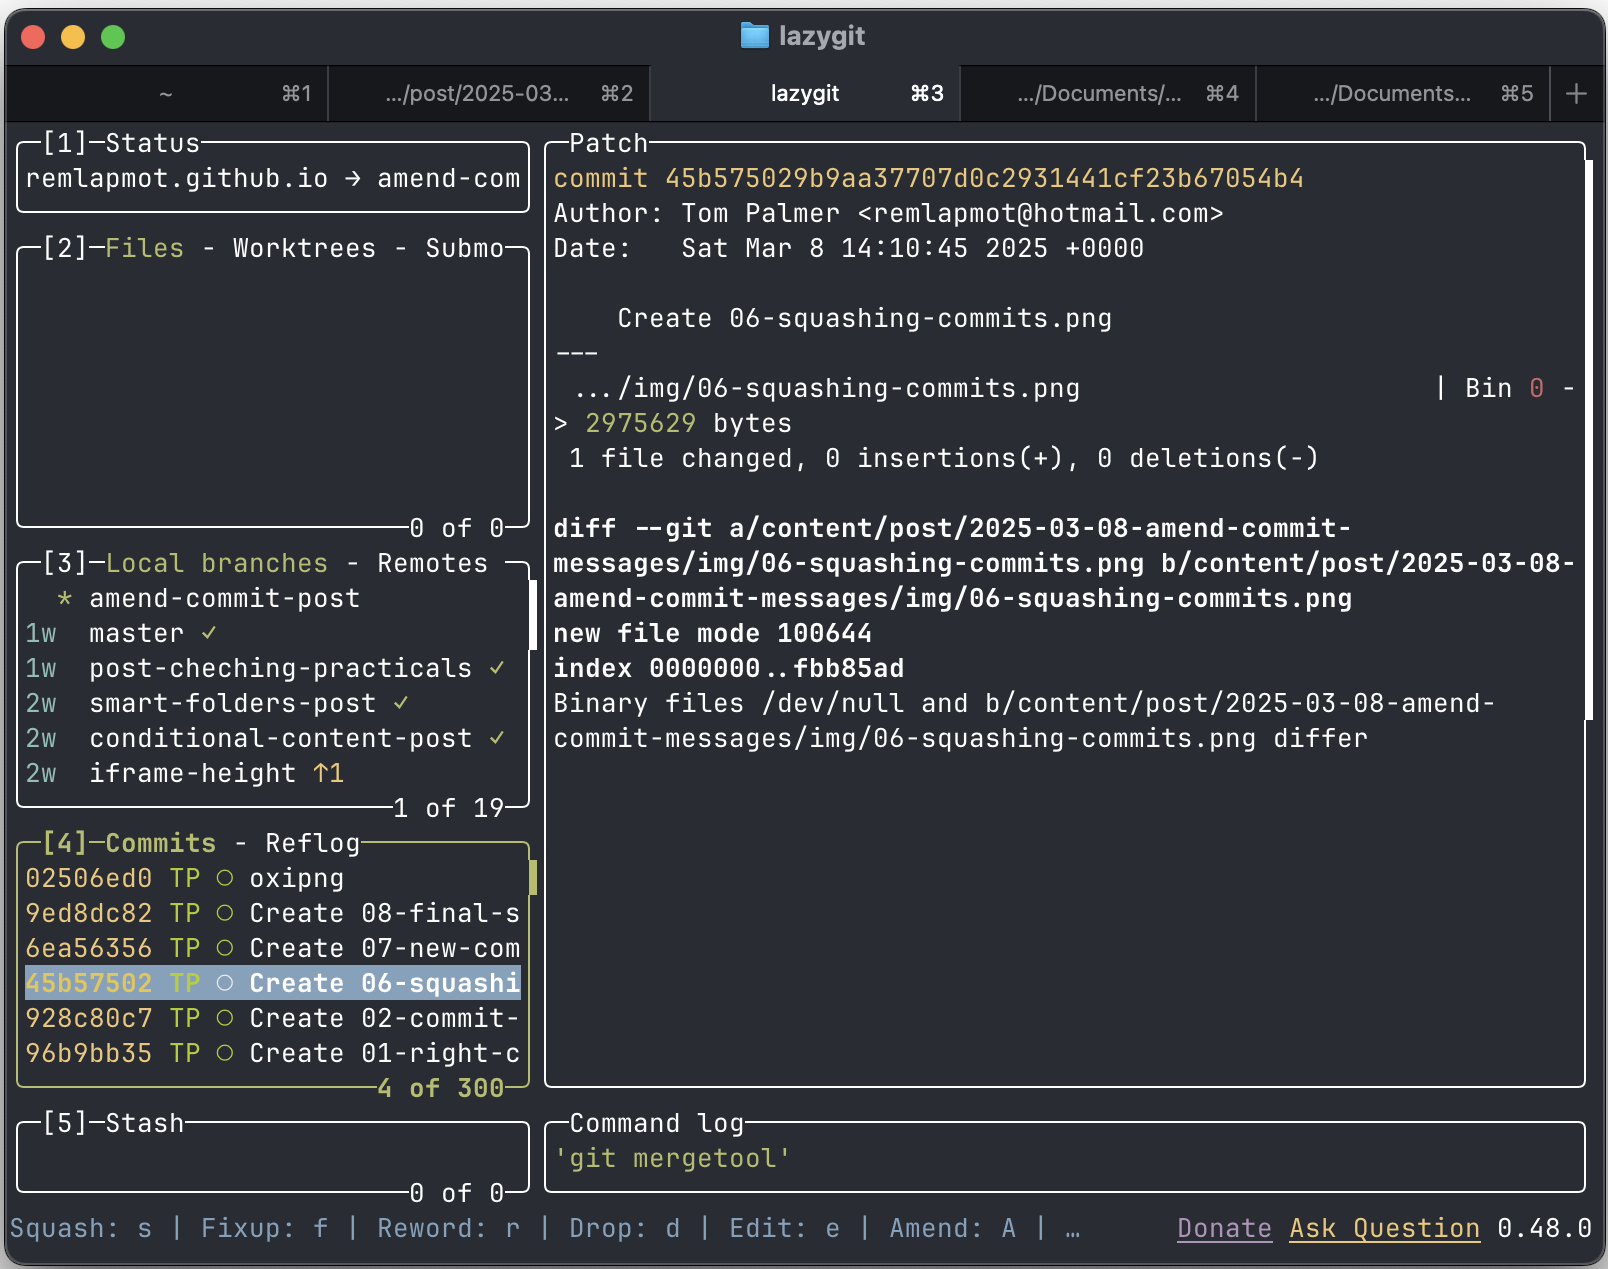Select the iframe-height branch
Image resolution: width=1608 pixels, height=1269 pixels.
[x=273, y=773]
